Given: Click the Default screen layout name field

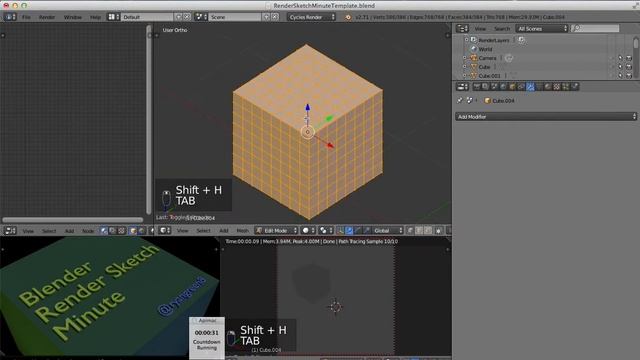Looking at the screenshot, I should [x=147, y=17].
